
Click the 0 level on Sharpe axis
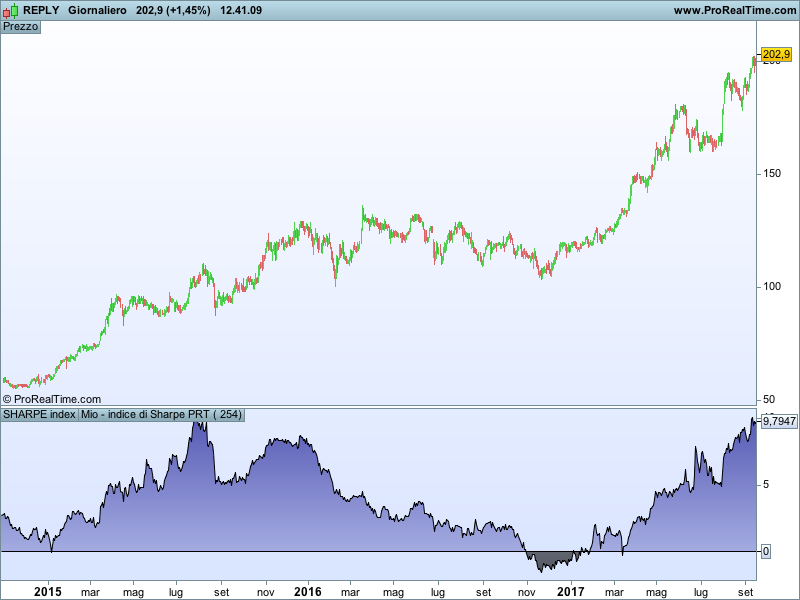pyautogui.click(x=765, y=551)
